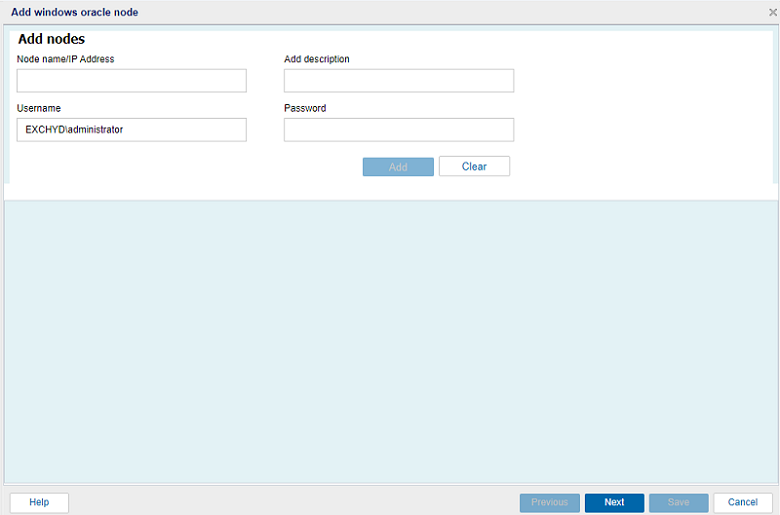
Task: Close the Add windows oracle node dialog
Action: [x=773, y=12]
